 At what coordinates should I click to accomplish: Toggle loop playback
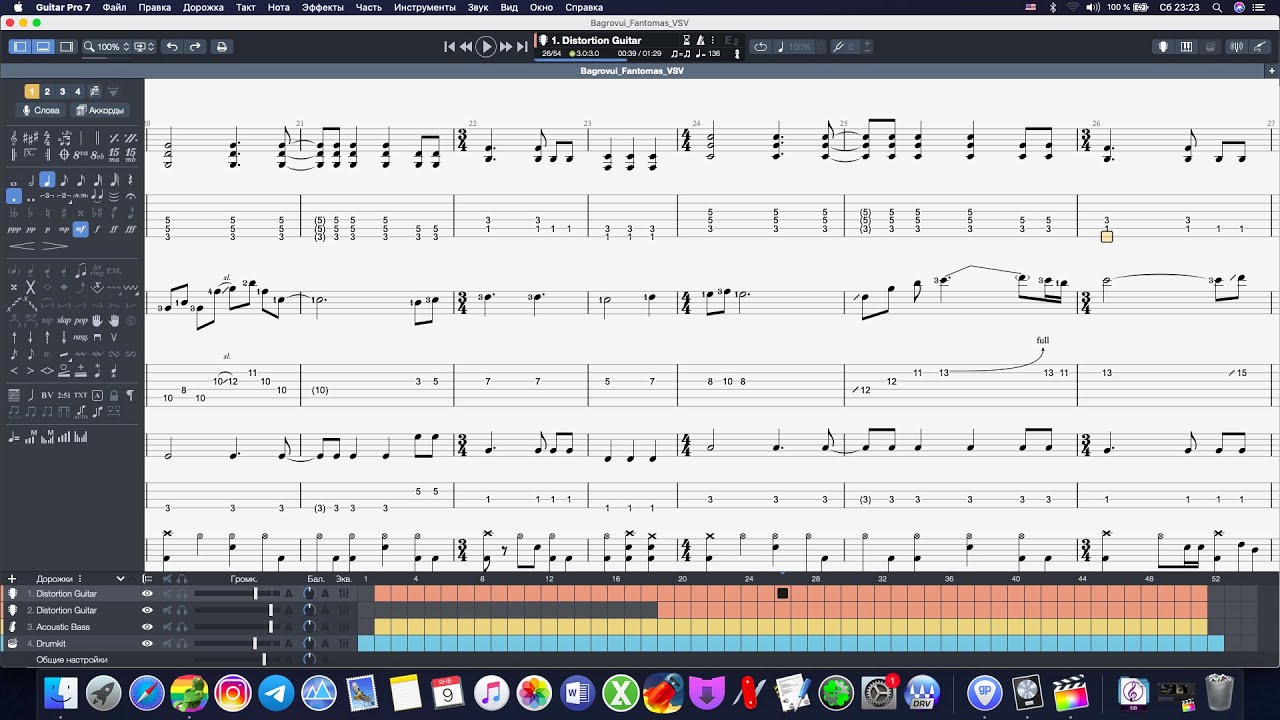761,46
